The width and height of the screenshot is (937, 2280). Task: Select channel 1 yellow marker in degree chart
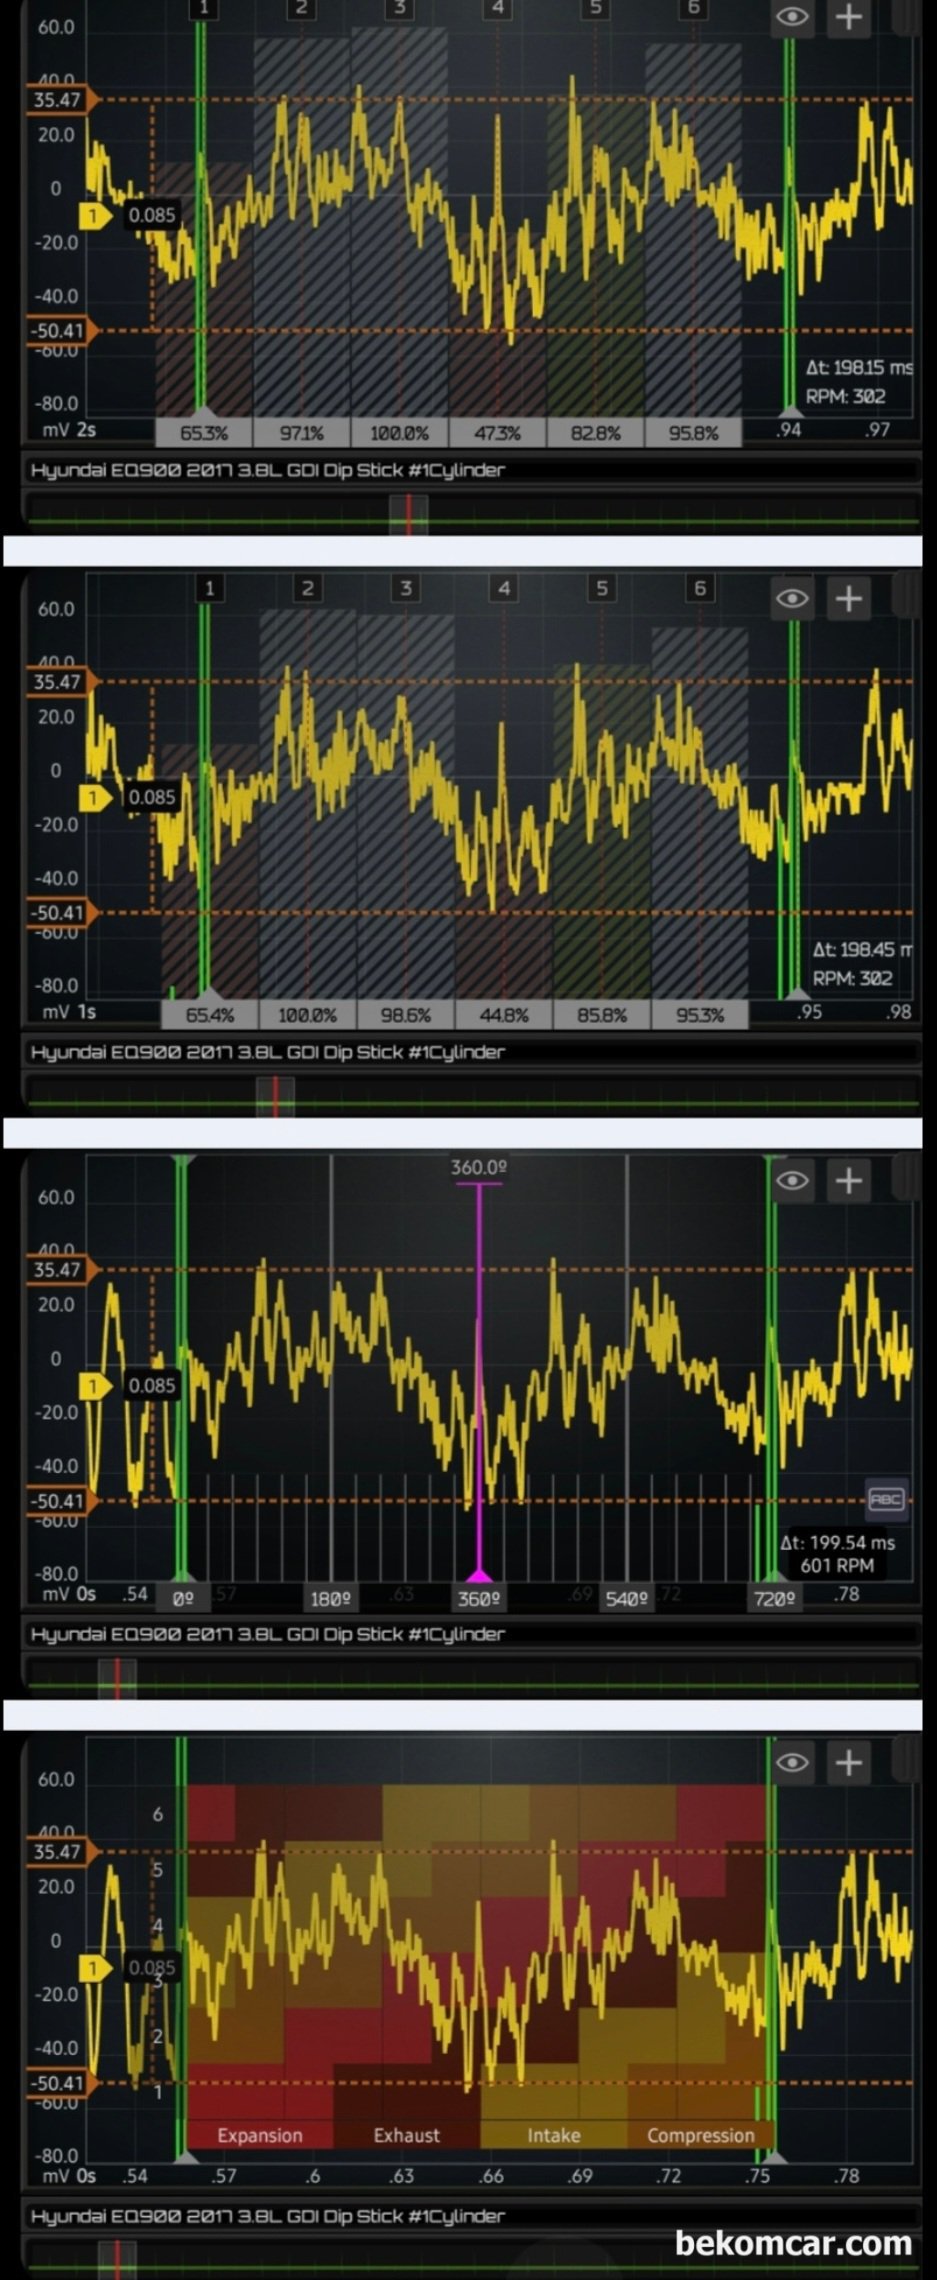pos(95,1385)
